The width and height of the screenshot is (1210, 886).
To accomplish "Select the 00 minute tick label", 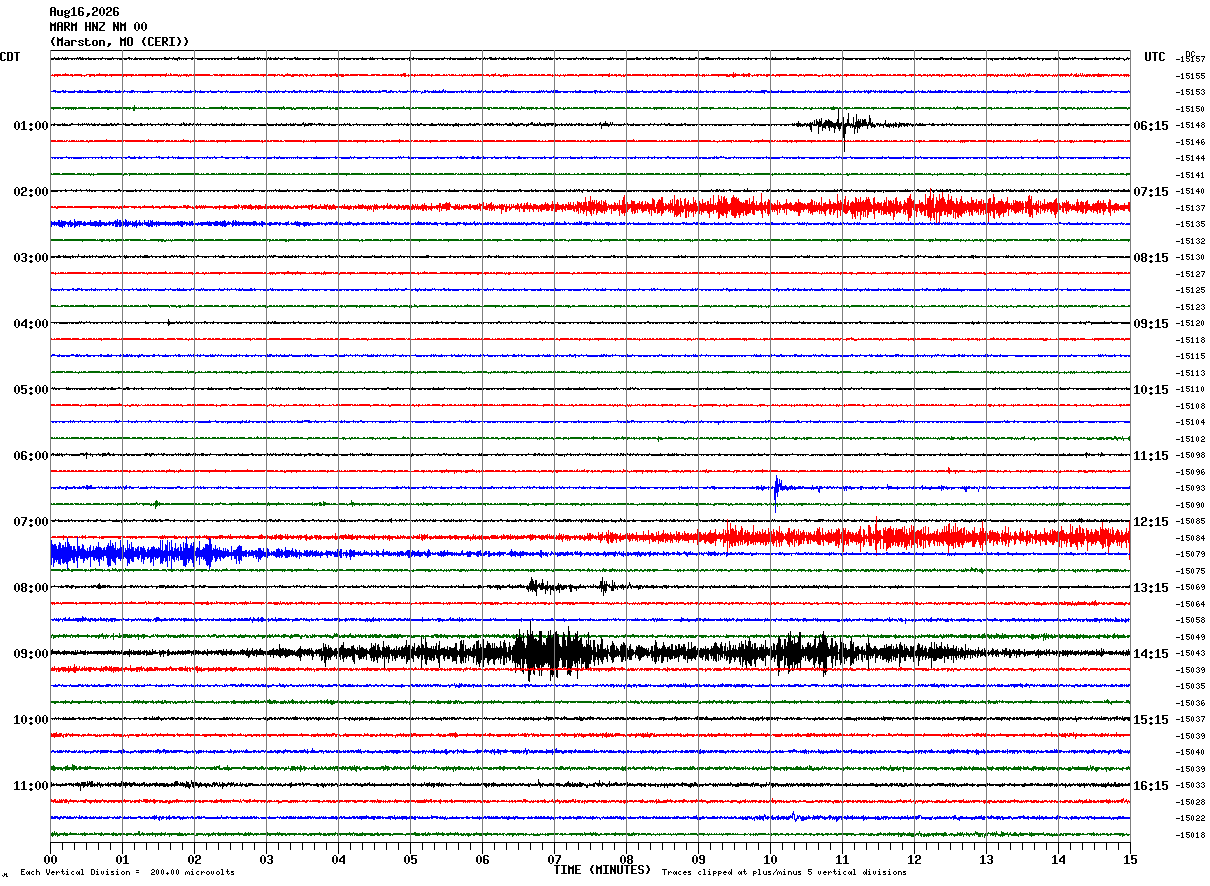I will 50,859.
